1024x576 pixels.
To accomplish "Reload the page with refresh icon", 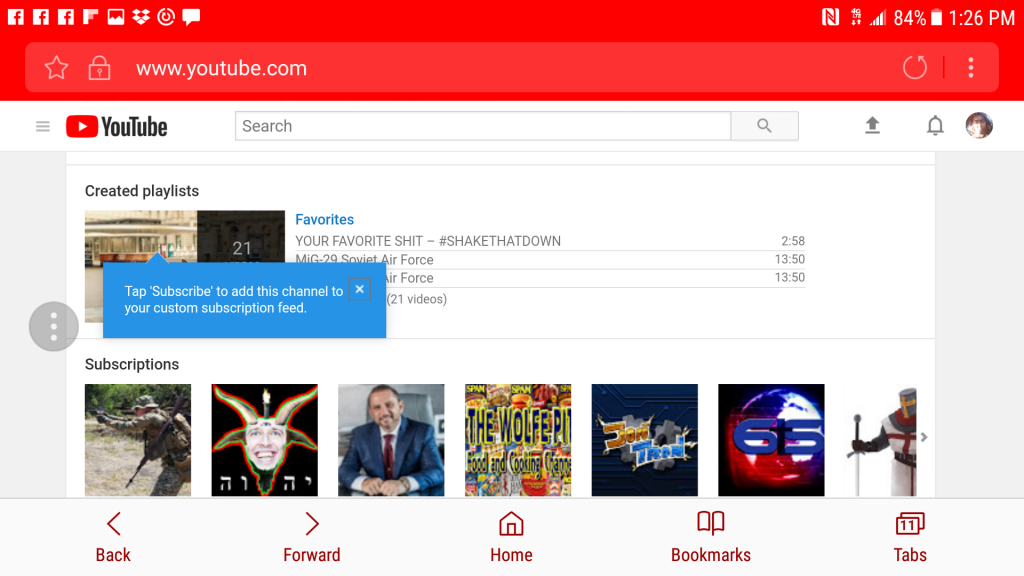I will coord(914,67).
